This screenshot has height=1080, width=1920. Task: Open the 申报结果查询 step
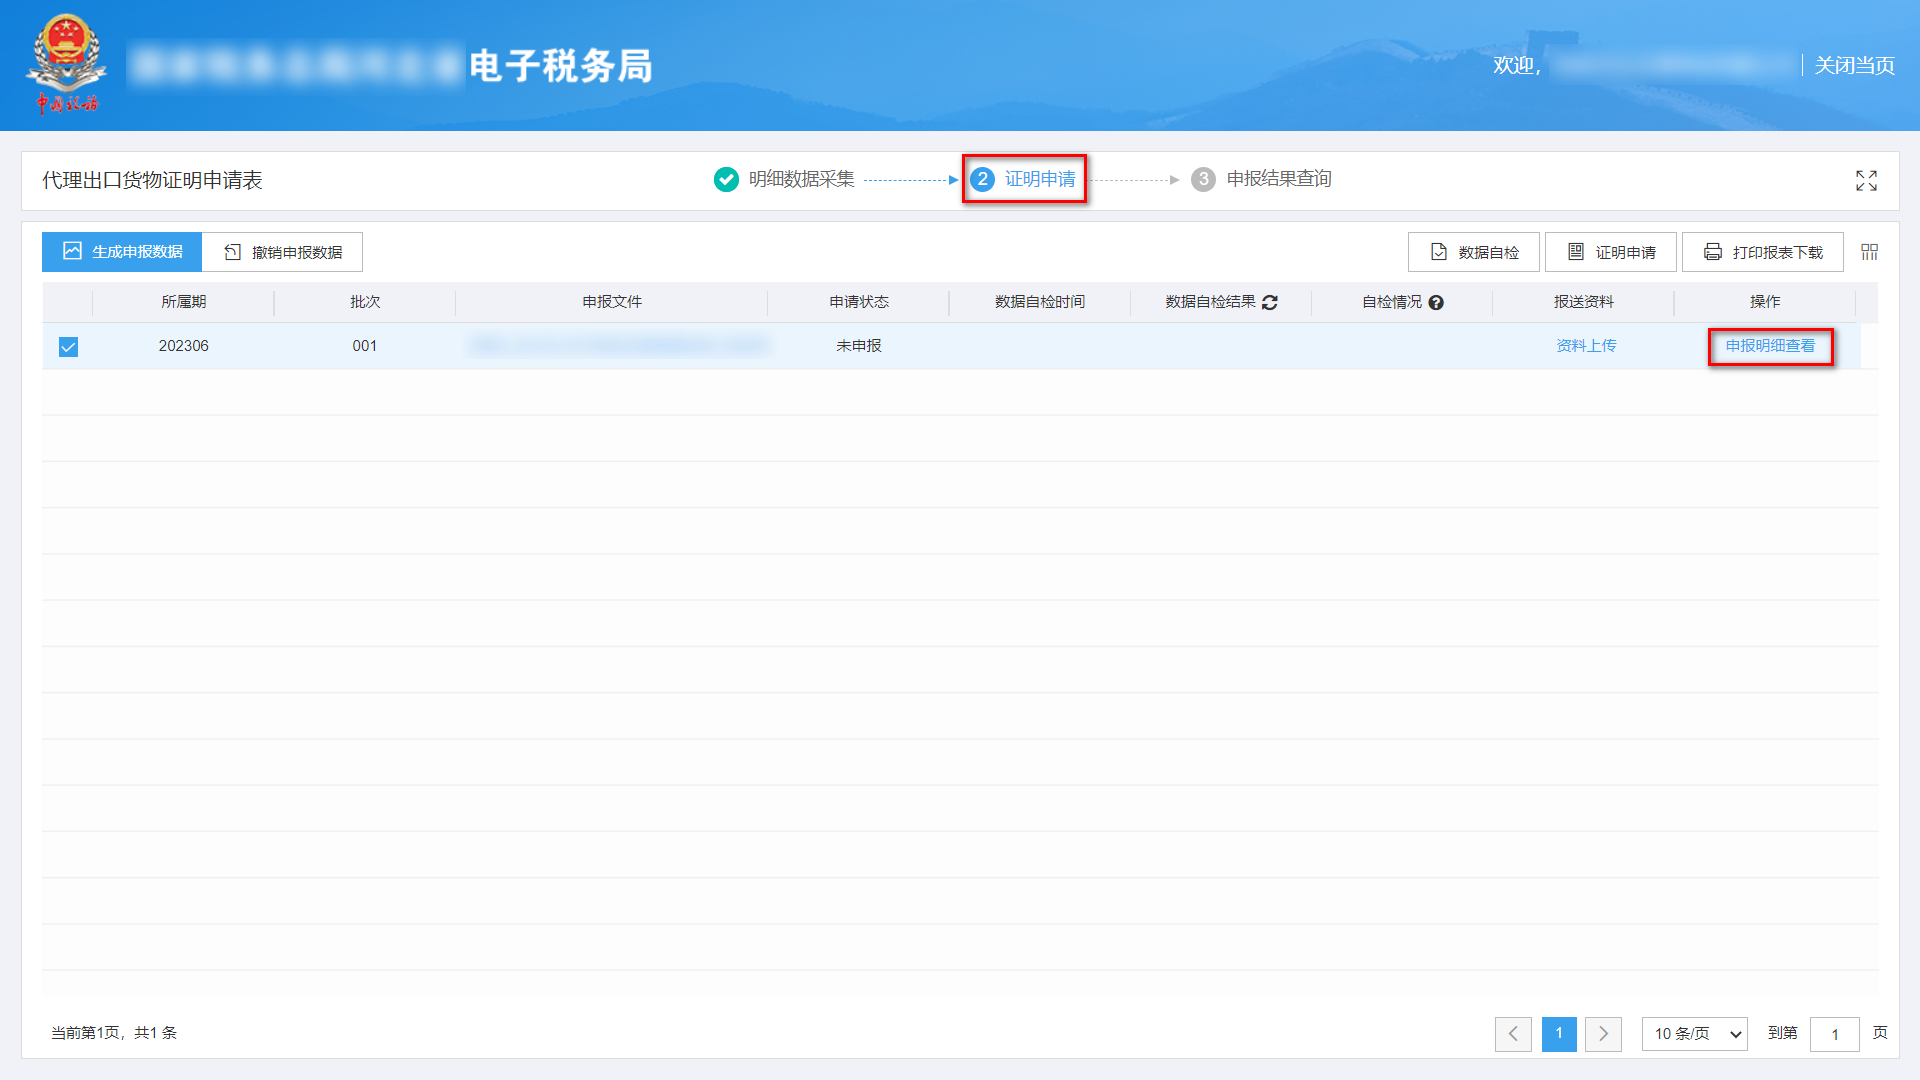(1283, 180)
